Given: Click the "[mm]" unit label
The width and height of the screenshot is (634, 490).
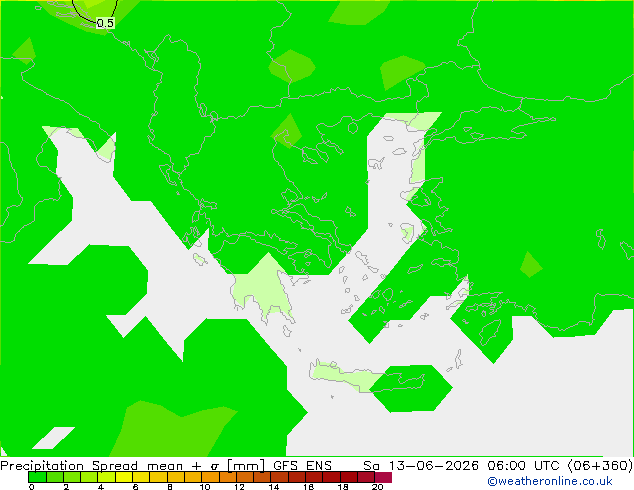Looking at the screenshot, I should click(246, 466).
